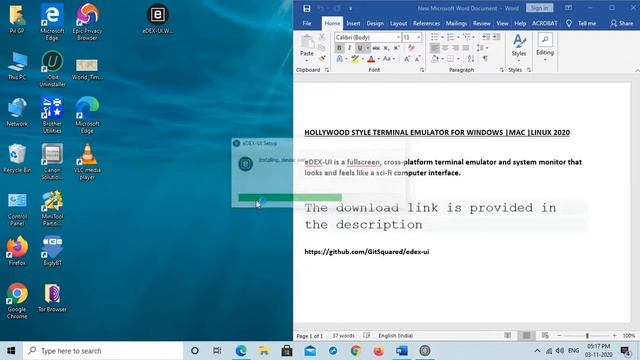
Task: Click the 37 words count in status bar
Action: [343, 336]
